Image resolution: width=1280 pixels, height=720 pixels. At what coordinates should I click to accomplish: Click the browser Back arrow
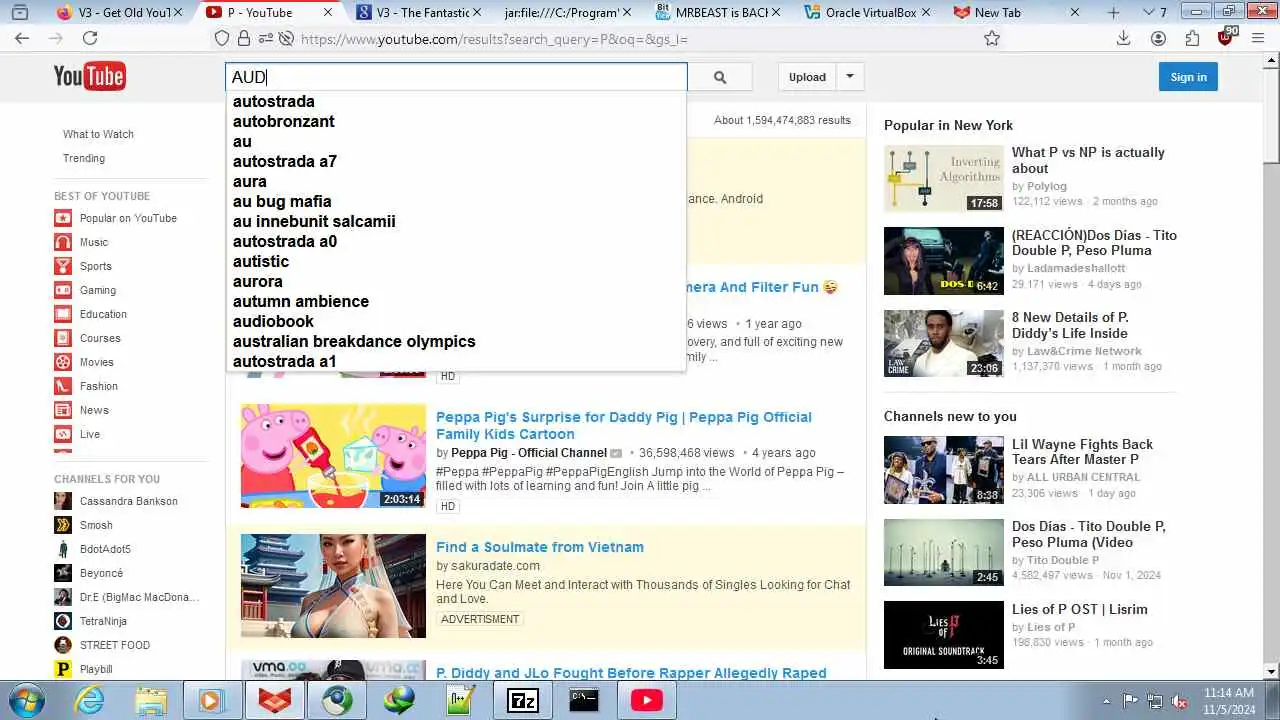pyautogui.click(x=22, y=38)
